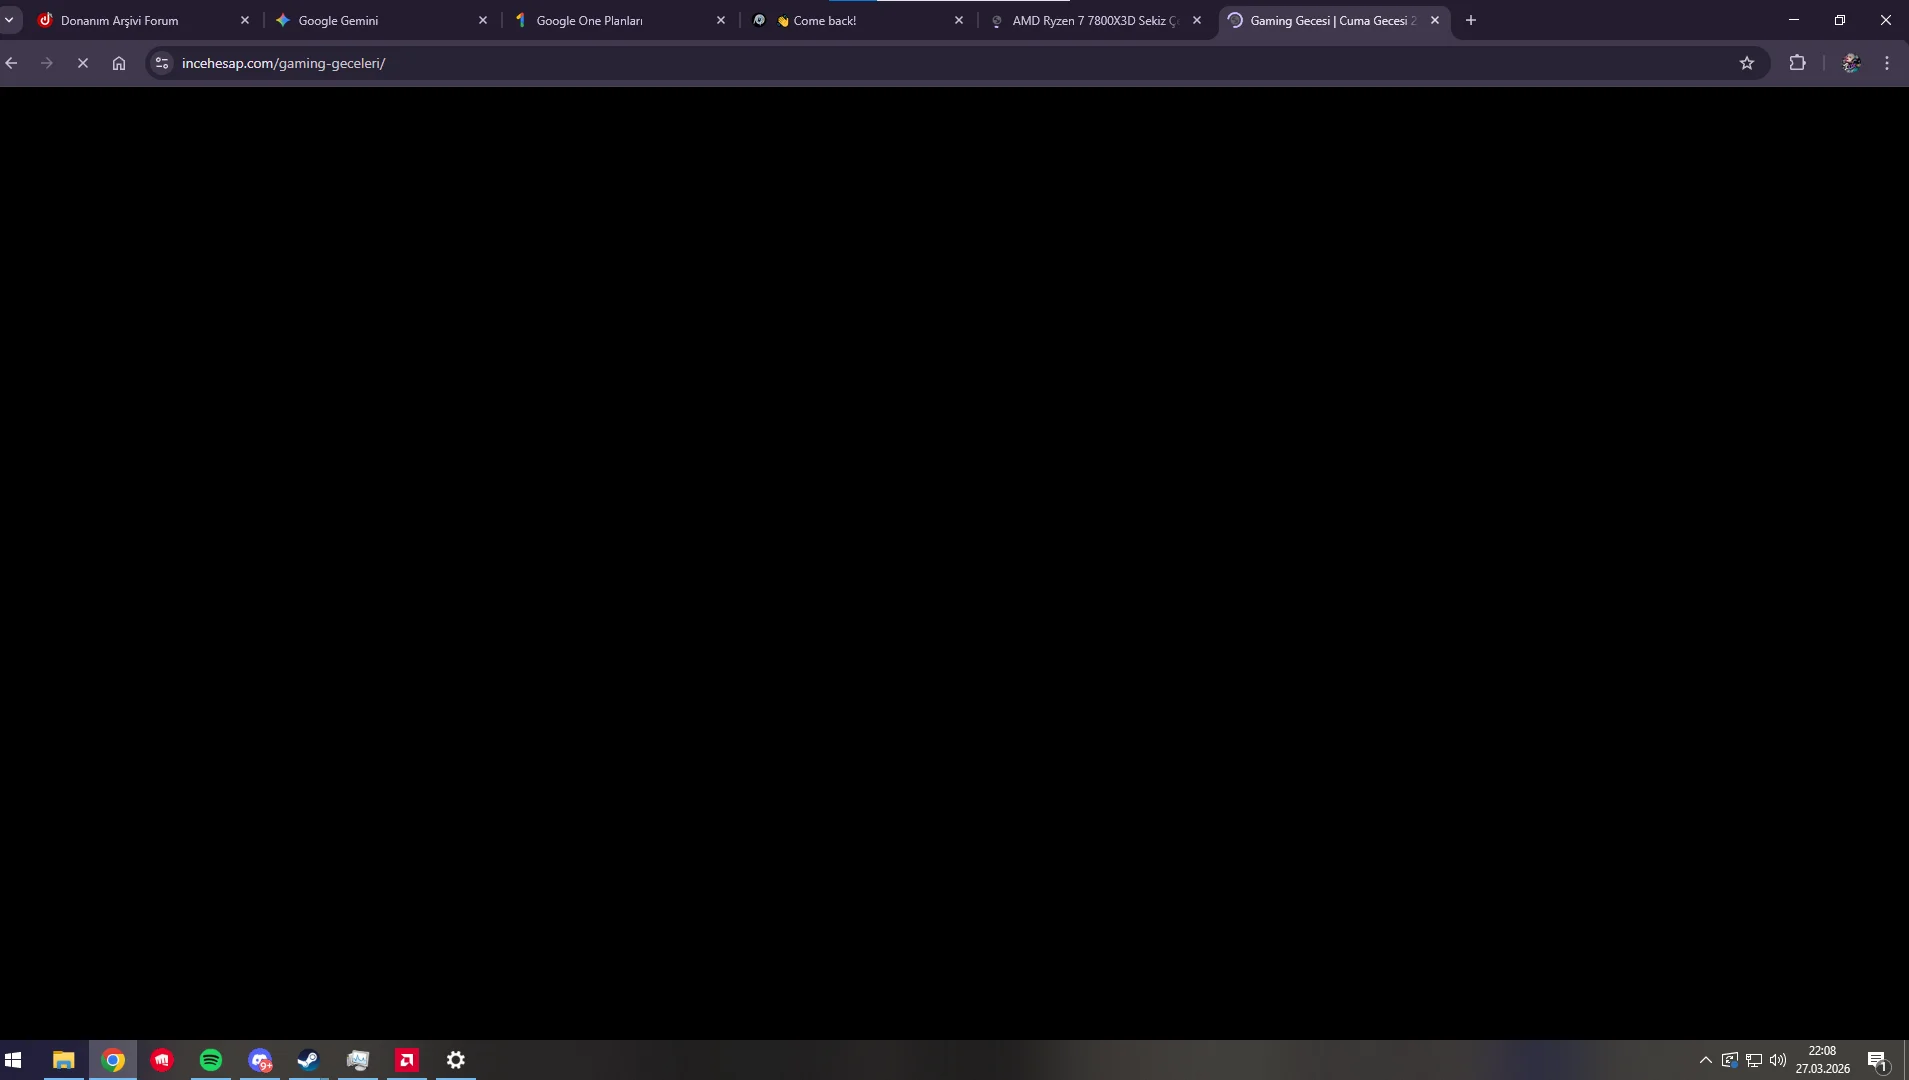Switch to the Come back! tab
1909x1080 pixels.
[857, 20]
